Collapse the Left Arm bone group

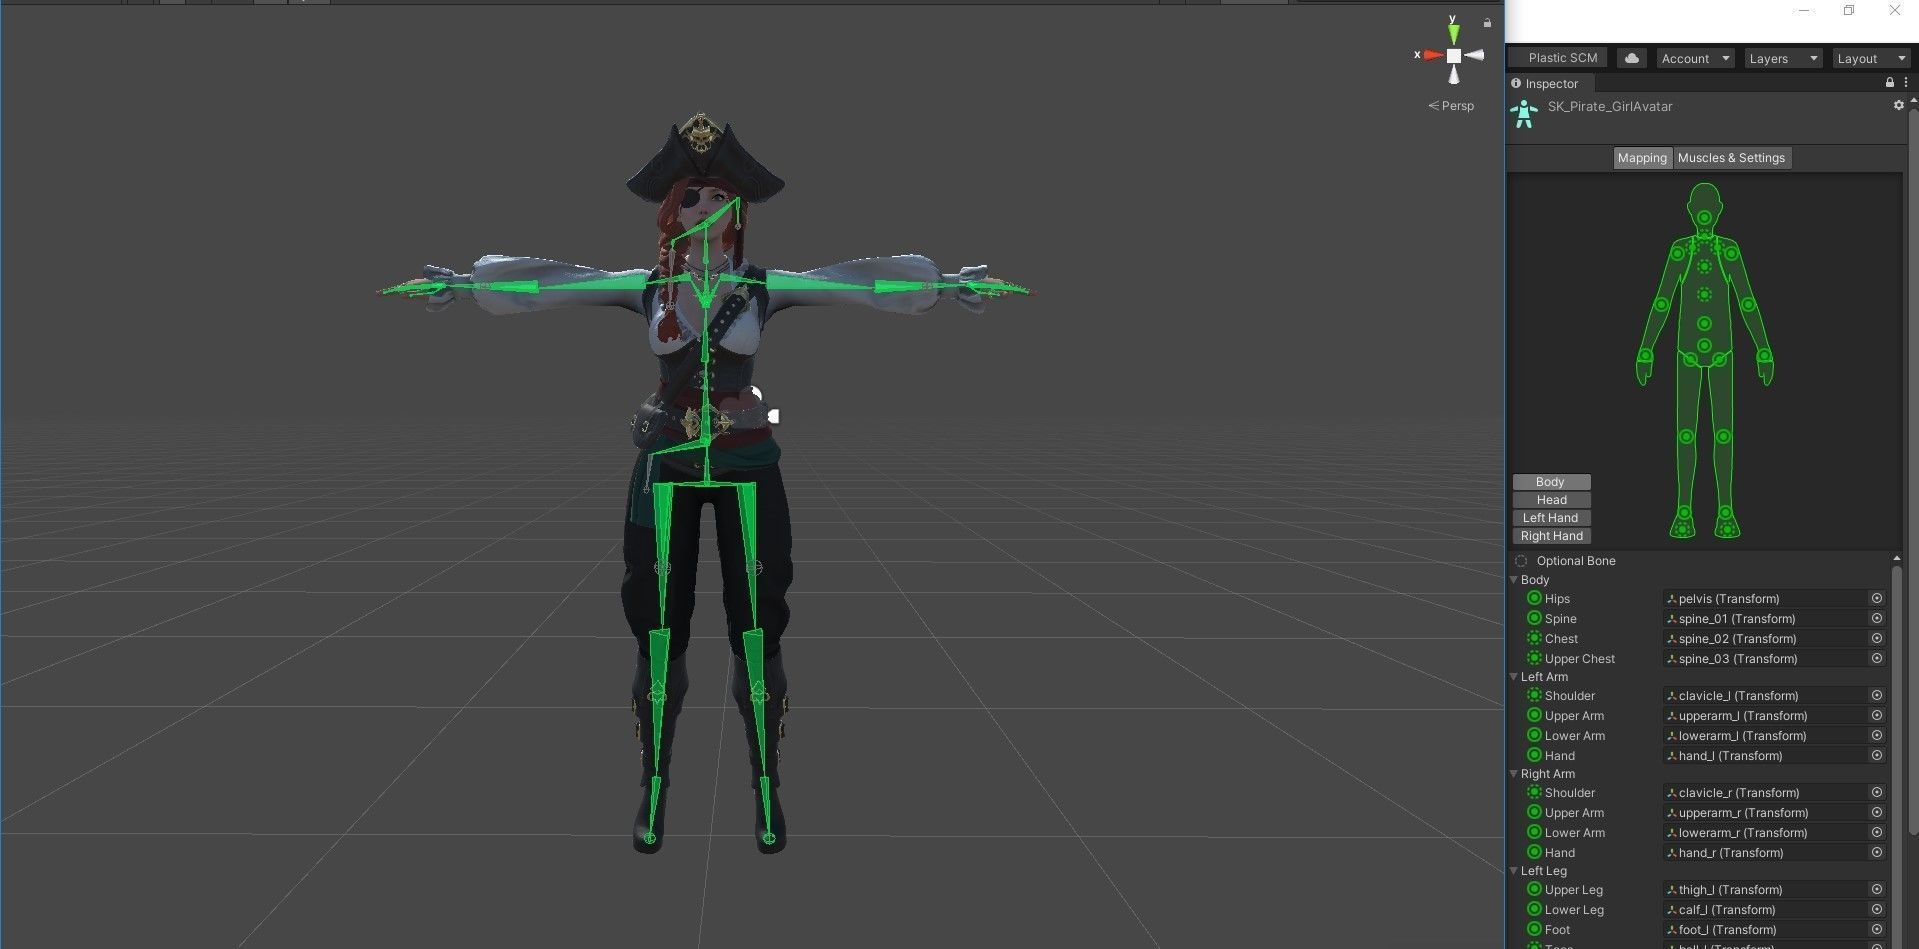1514,677
